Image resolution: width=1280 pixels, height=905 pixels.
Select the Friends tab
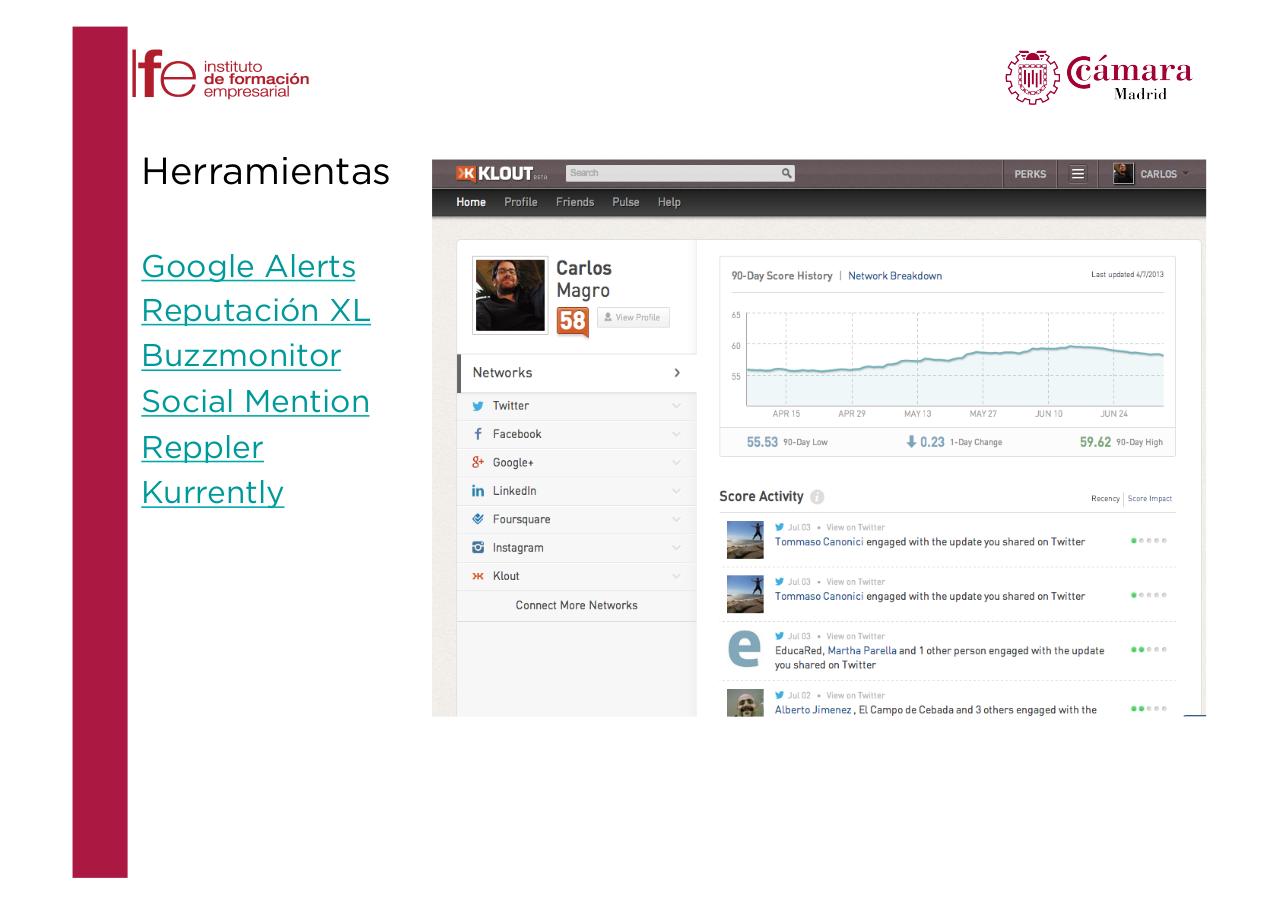tap(575, 202)
